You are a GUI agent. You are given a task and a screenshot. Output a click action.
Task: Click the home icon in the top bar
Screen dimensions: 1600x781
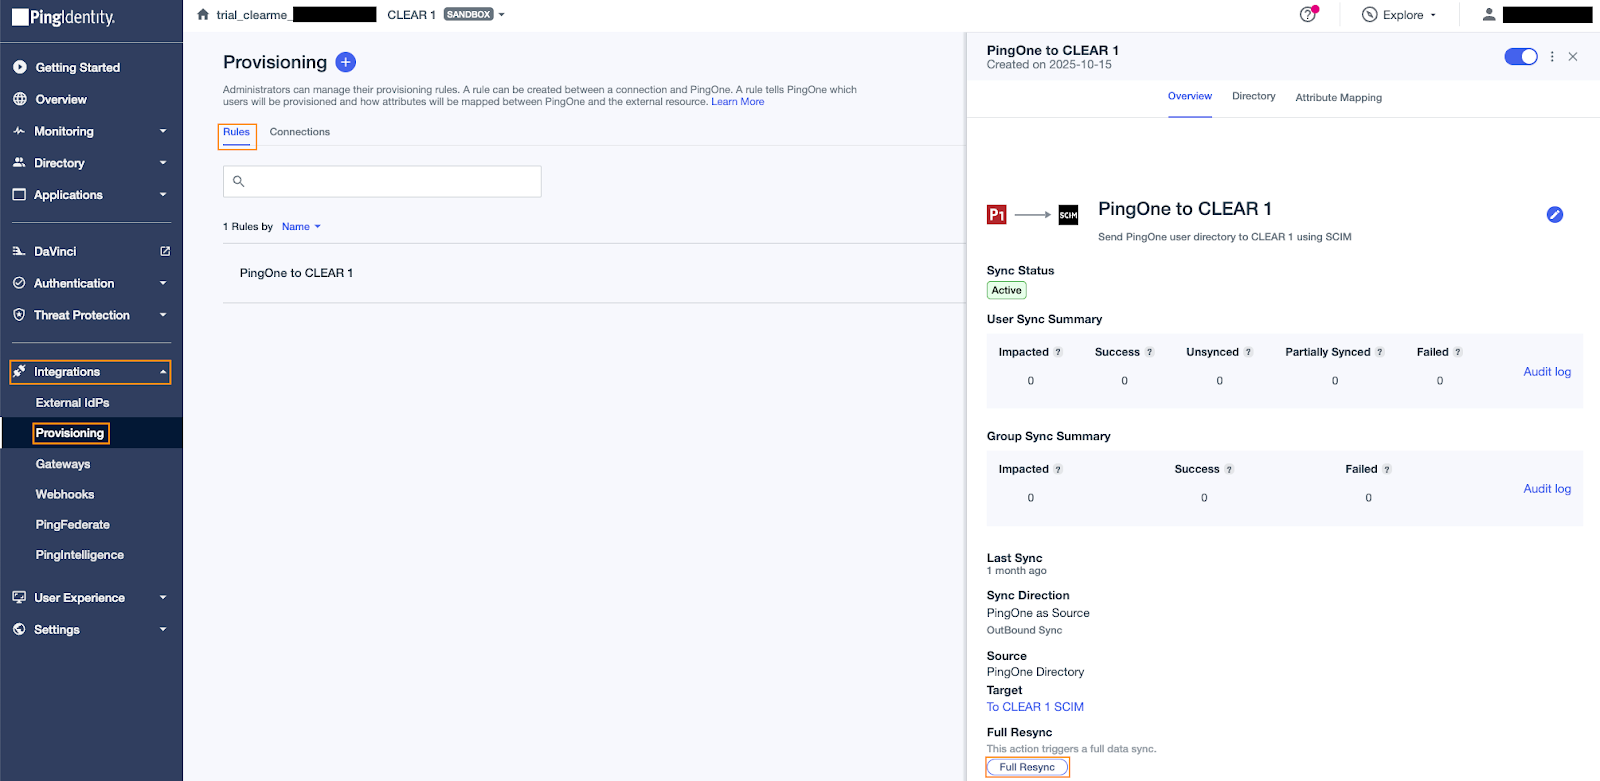203,14
